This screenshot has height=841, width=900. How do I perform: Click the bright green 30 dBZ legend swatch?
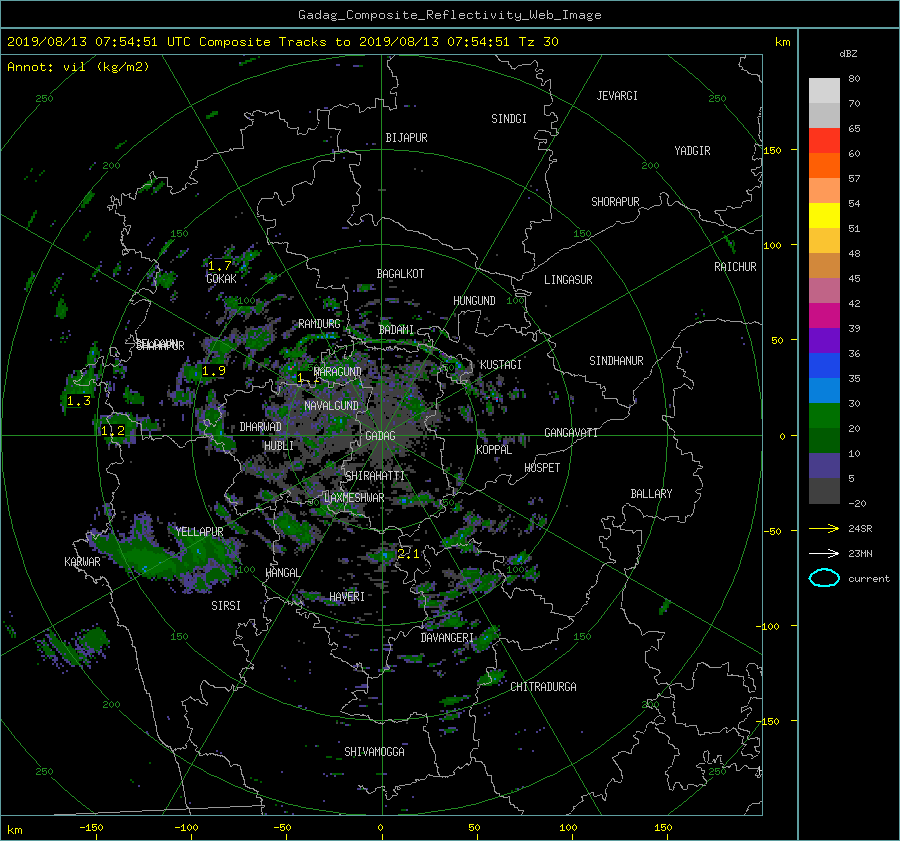click(824, 416)
